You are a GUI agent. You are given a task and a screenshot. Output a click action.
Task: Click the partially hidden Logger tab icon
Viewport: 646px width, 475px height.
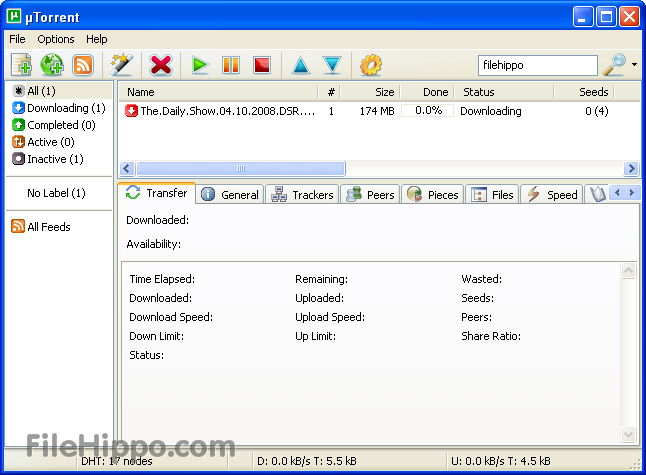coord(597,194)
